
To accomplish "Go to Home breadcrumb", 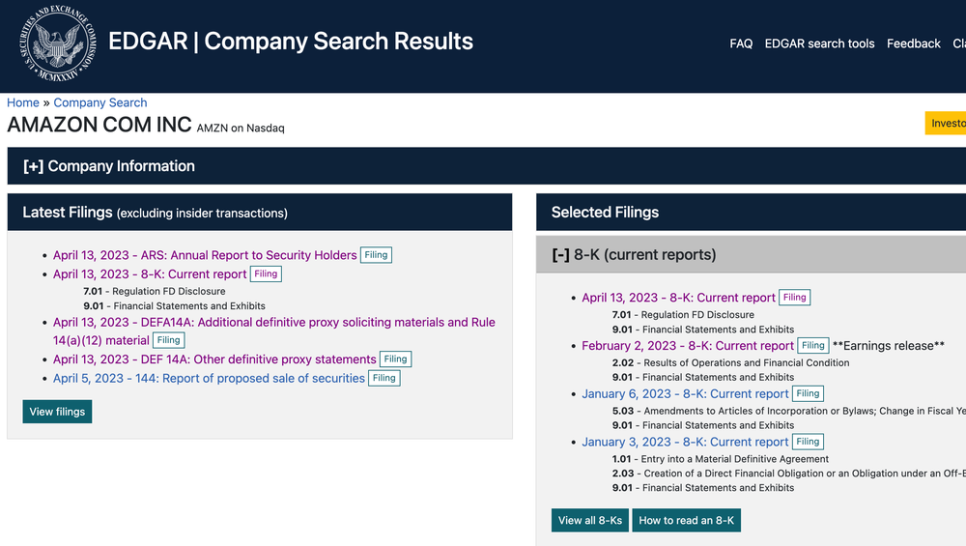I will click(23, 102).
